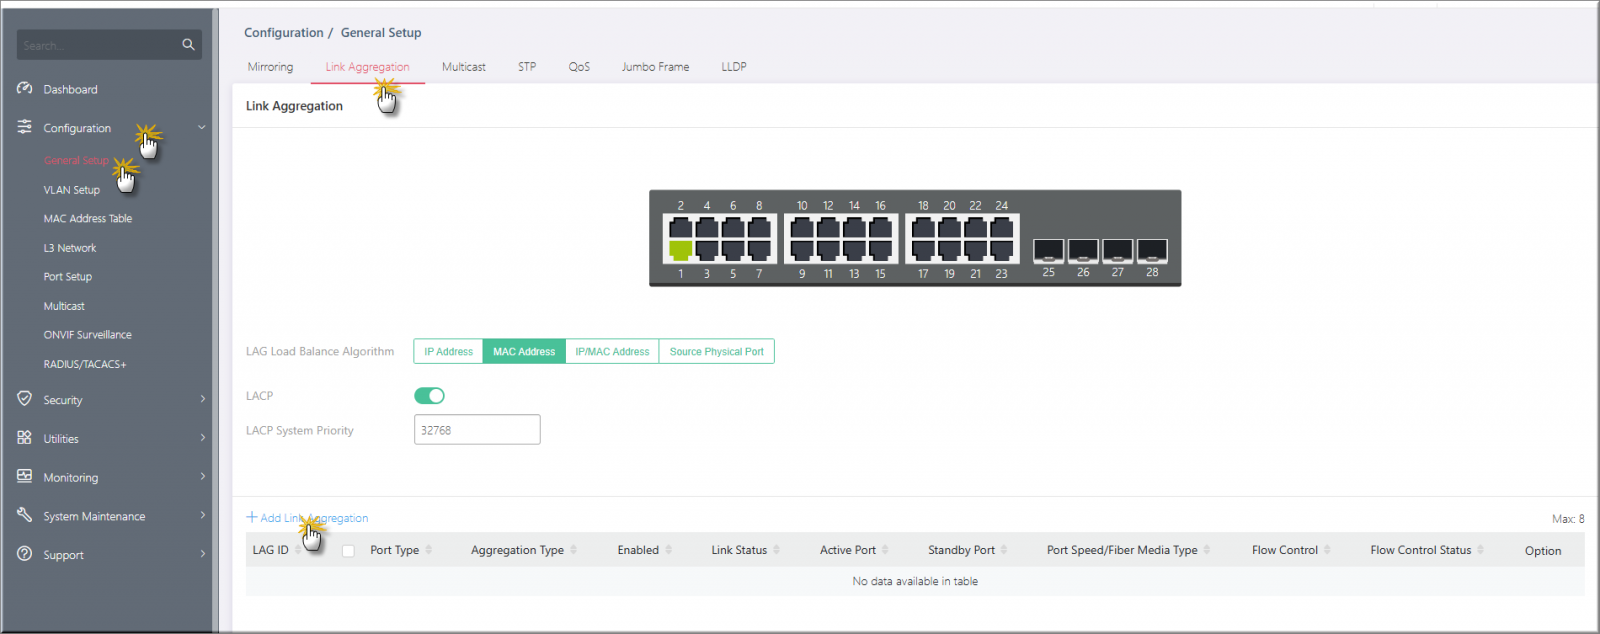Click the System Maintenance wrench icon

coord(25,515)
